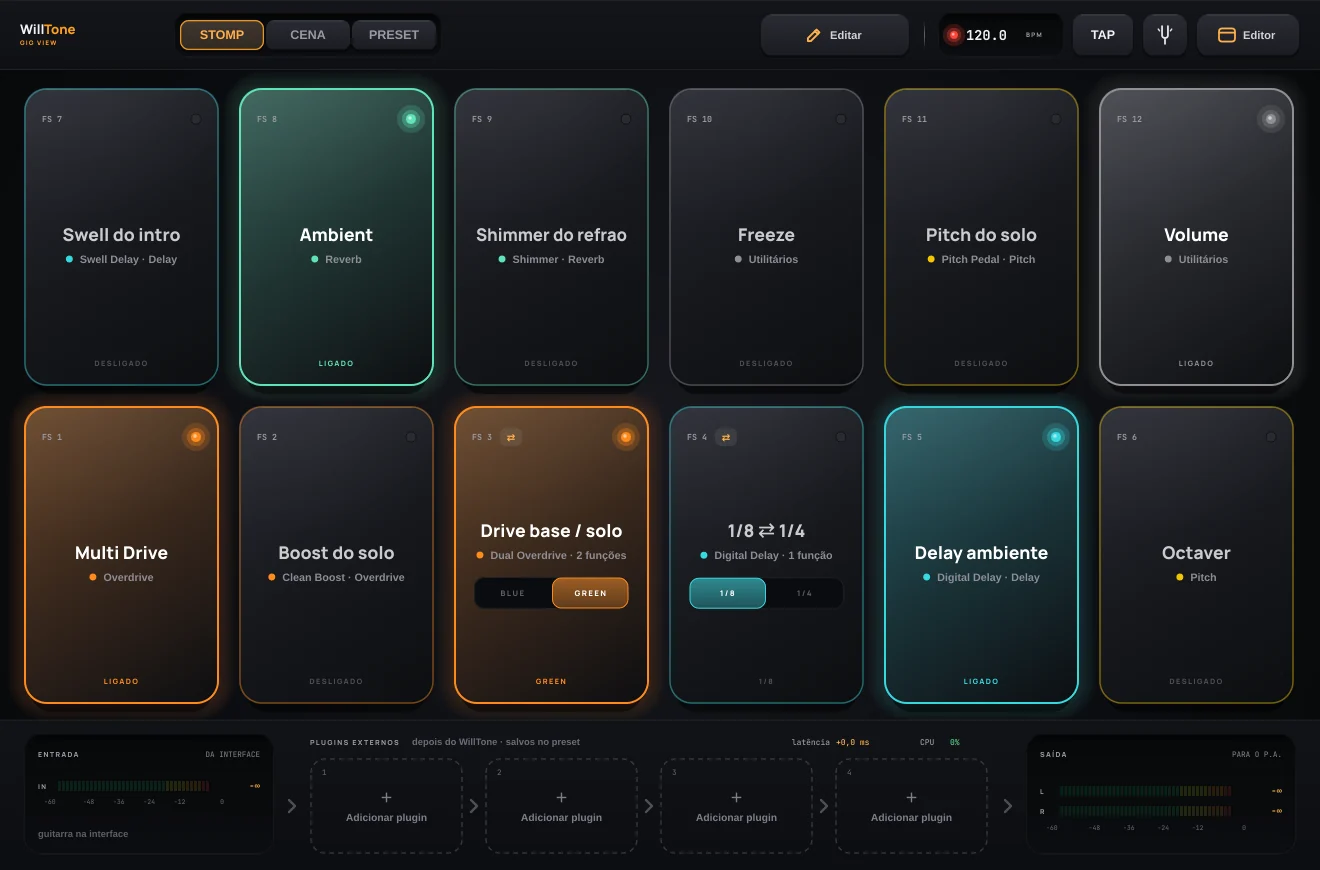Click the IN input level meter
1320x870 pixels.
click(134, 787)
